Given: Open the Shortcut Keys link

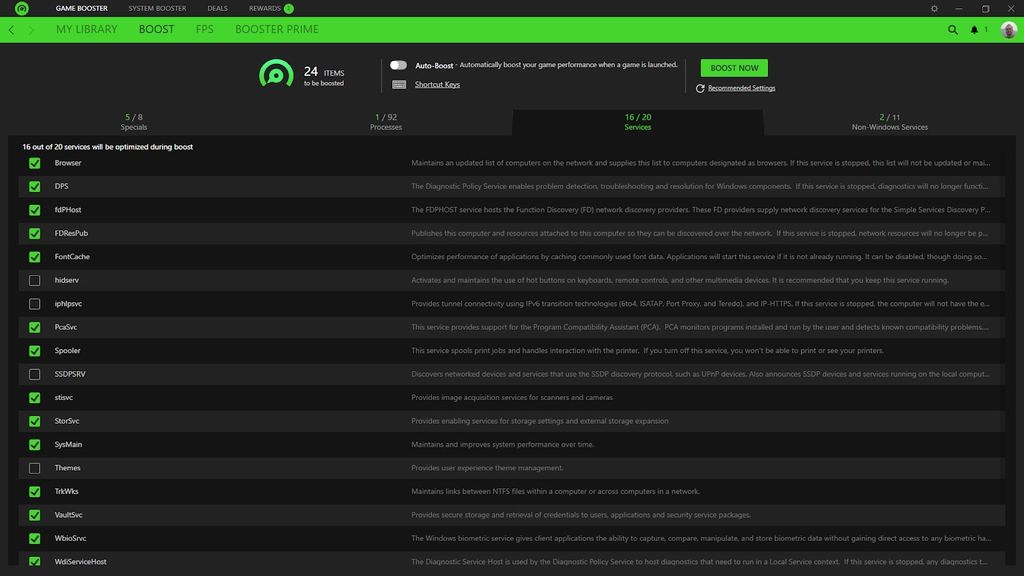Looking at the screenshot, I should pyautogui.click(x=437, y=84).
